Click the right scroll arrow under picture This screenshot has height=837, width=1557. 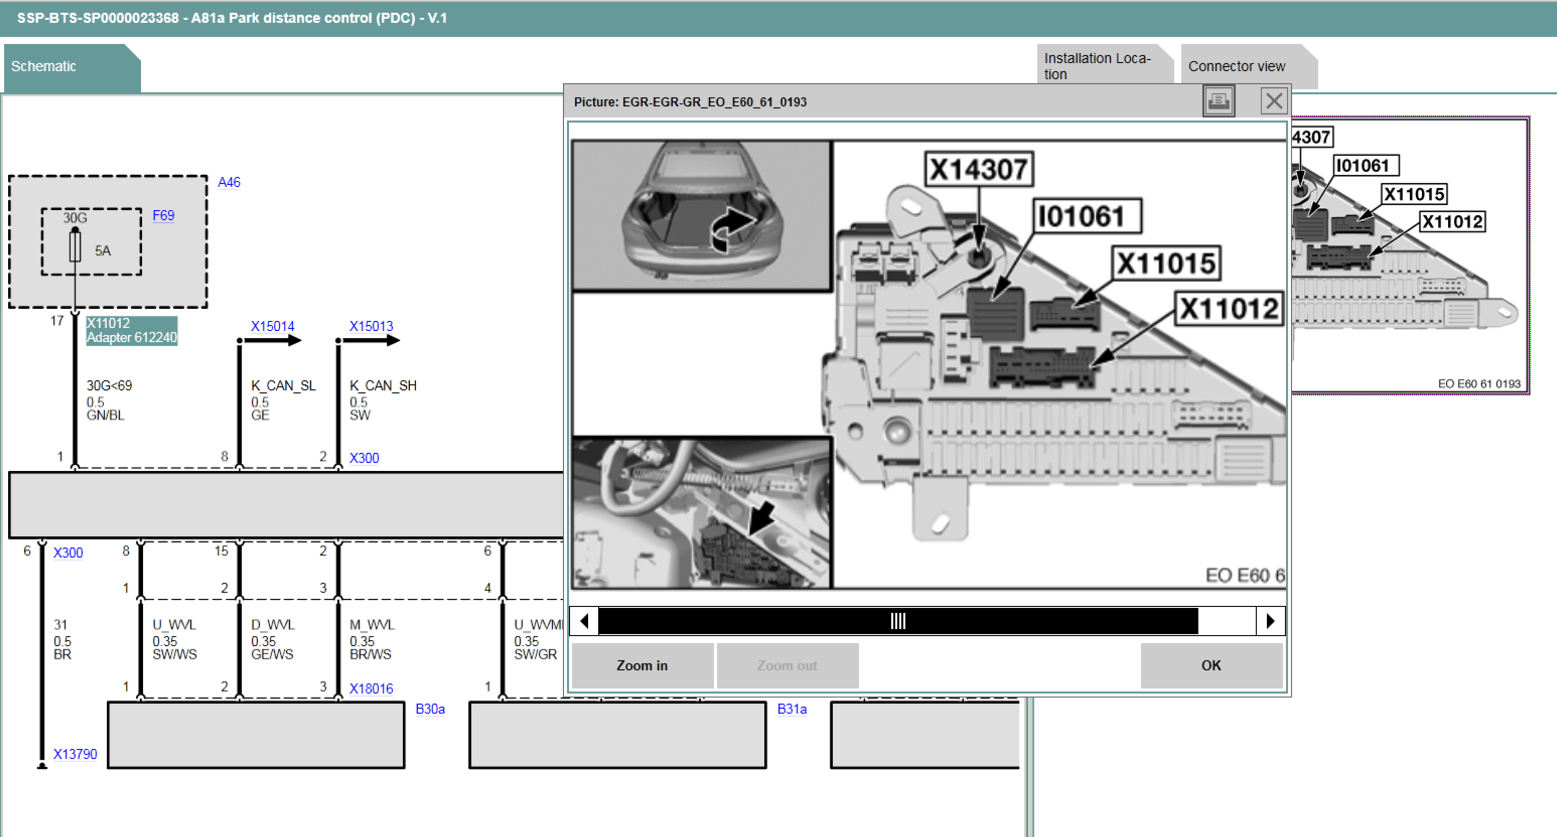coord(1270,621)
